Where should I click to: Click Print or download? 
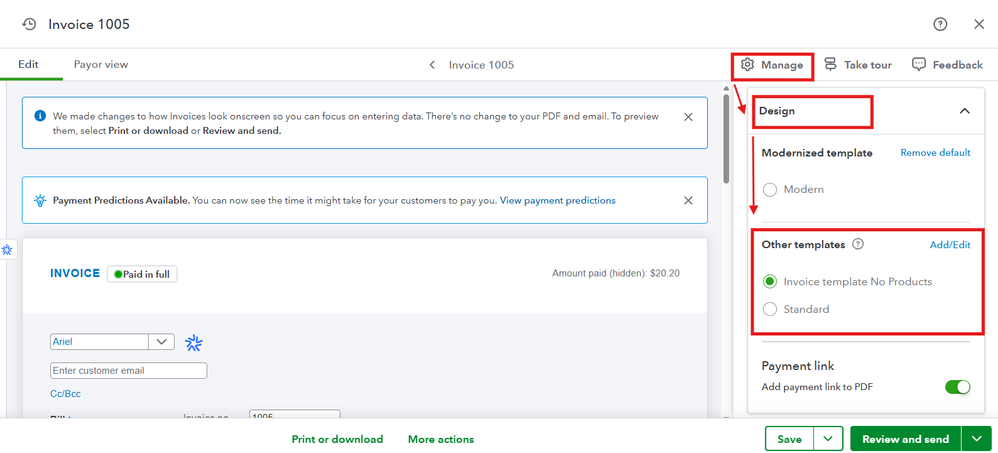(337, 439)
